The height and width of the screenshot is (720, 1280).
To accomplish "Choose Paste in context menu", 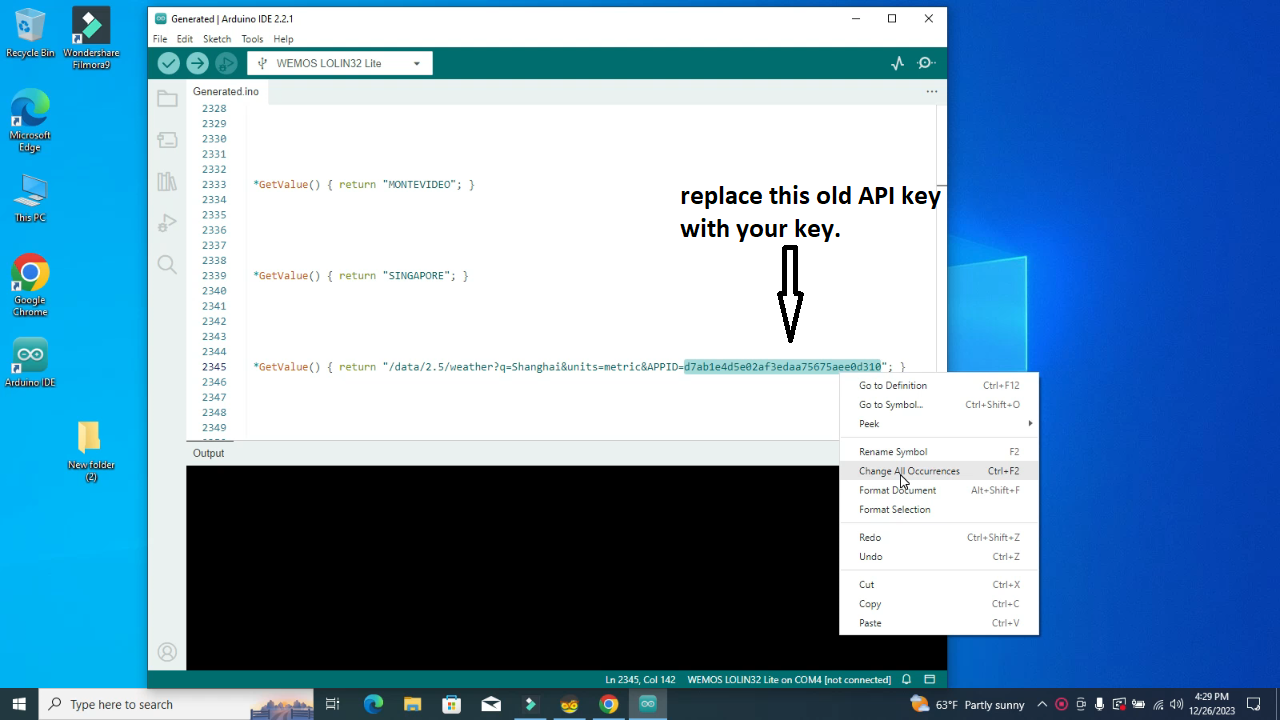I will point(939,623).
